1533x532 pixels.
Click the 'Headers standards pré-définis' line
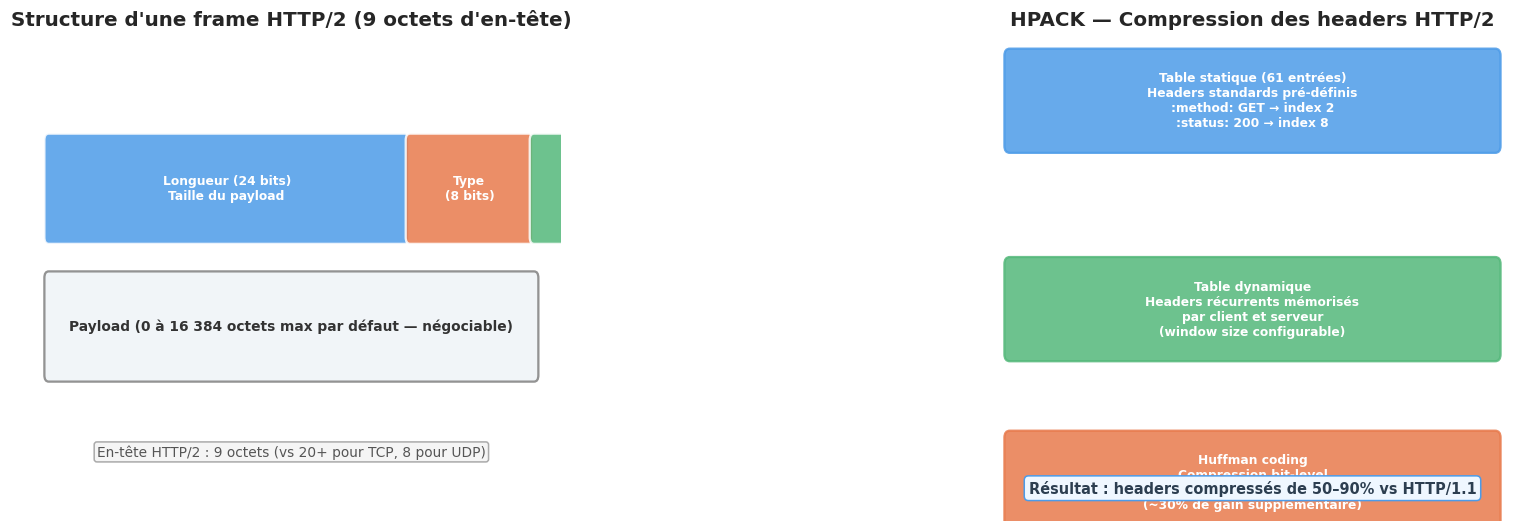click(1252, 93)
